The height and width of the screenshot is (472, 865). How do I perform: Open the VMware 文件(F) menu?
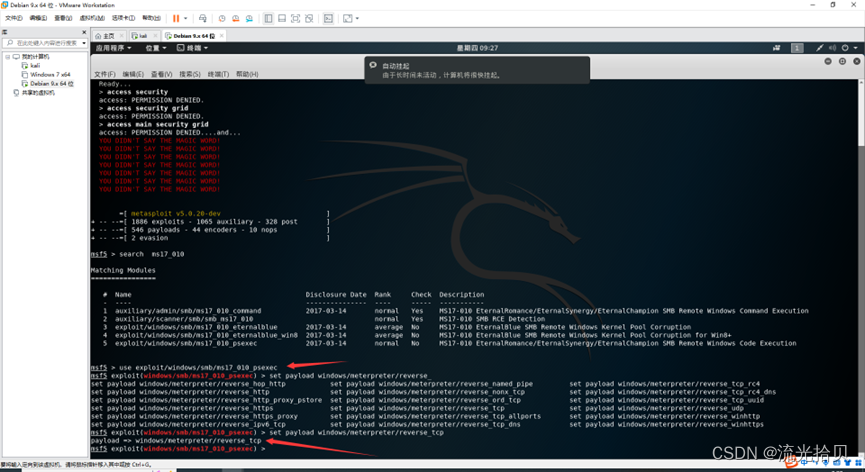[14, 18]
